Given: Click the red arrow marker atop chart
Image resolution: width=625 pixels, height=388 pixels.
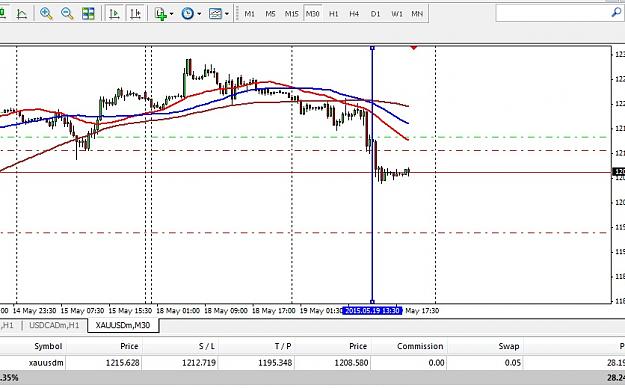Looking at the screenshot, I should tap(413, 48).
